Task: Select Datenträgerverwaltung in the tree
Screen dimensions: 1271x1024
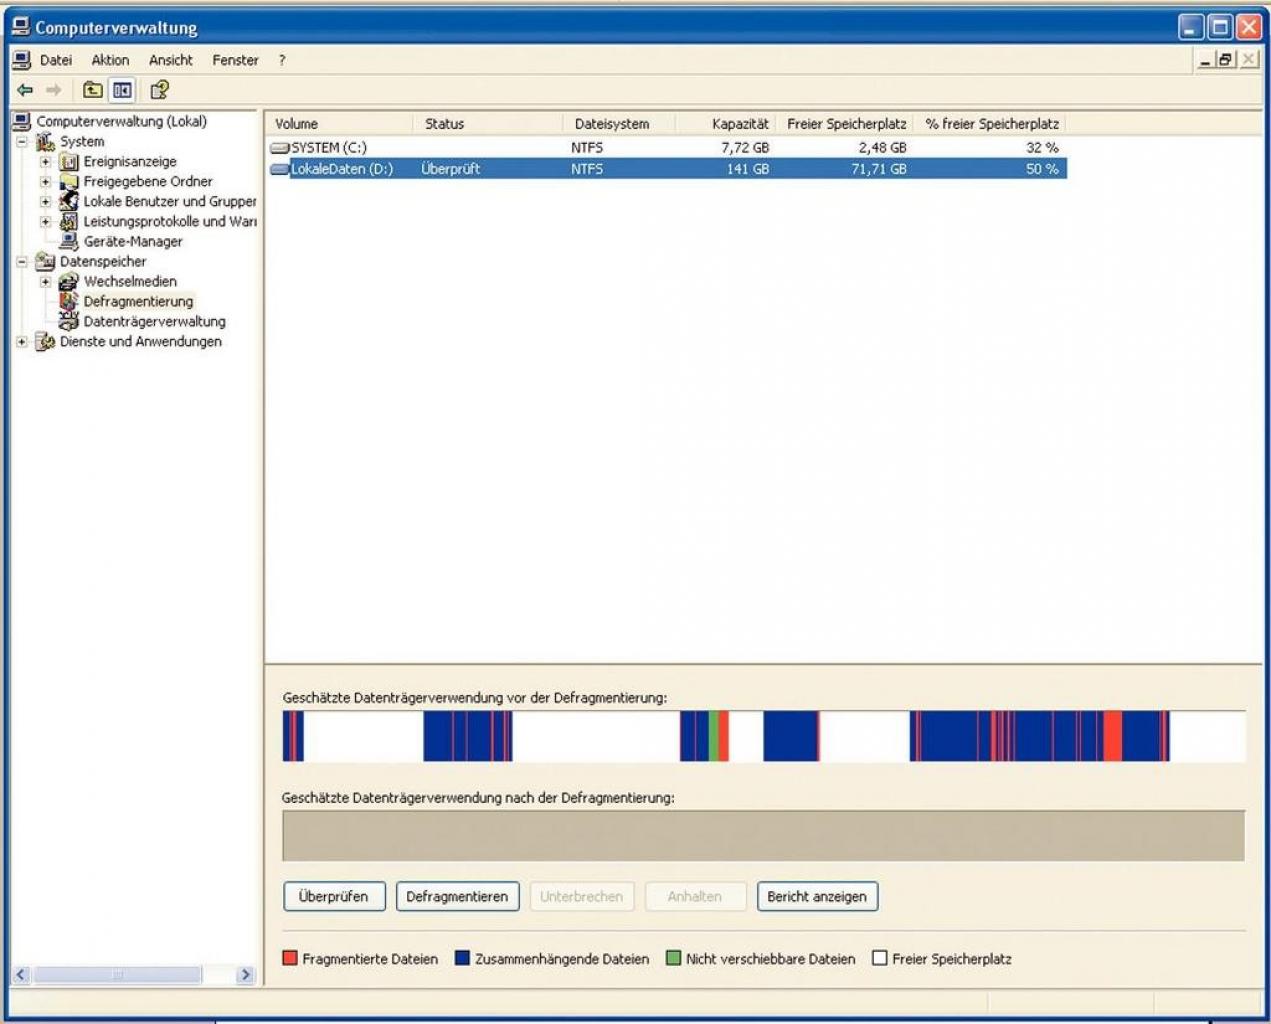Action: click(x=154, y=321)
